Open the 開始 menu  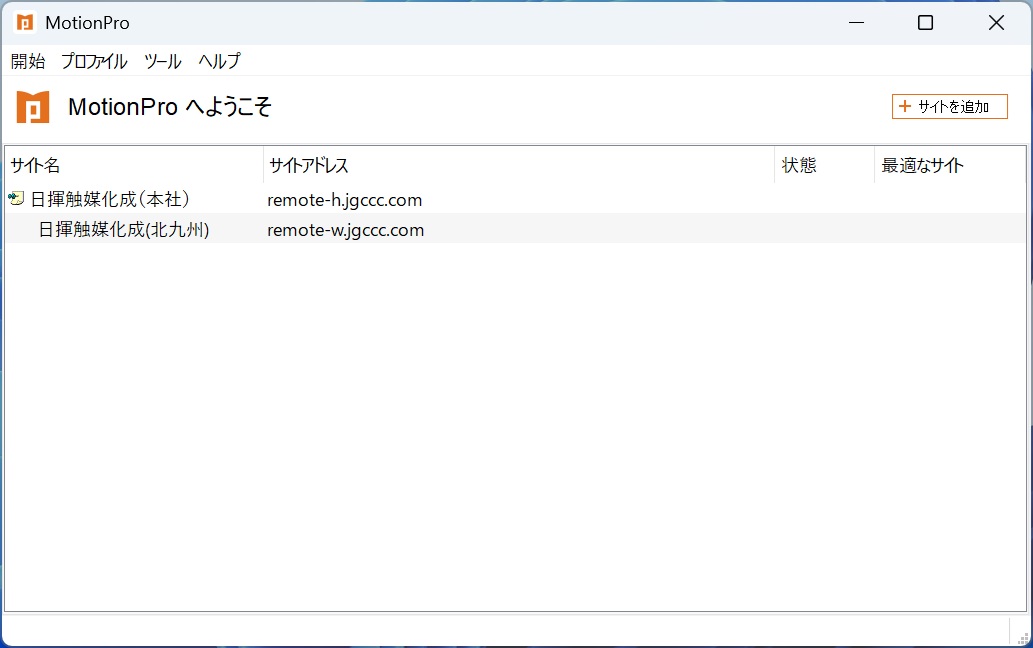pyautogui.click(x=28, y=61)
